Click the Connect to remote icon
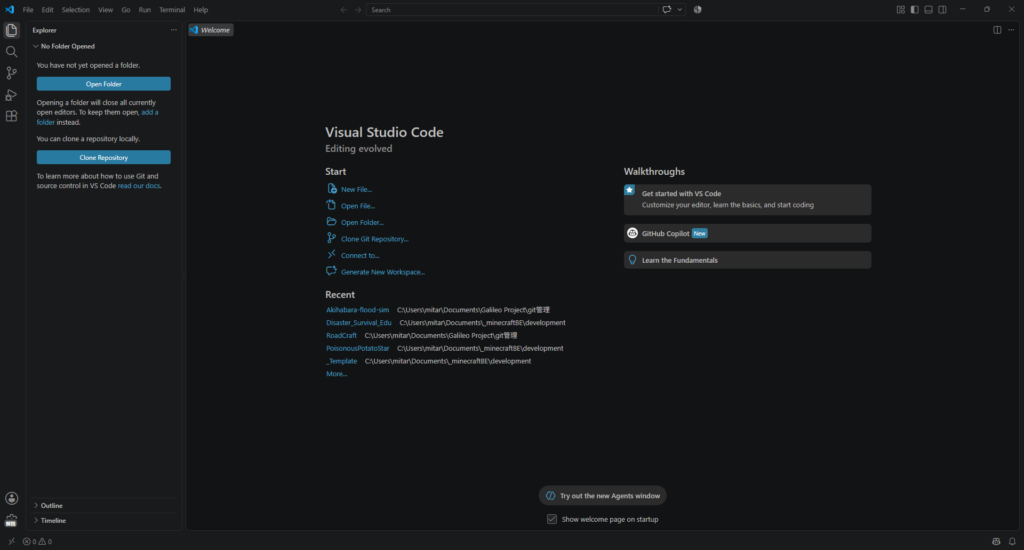 point(332,255)
